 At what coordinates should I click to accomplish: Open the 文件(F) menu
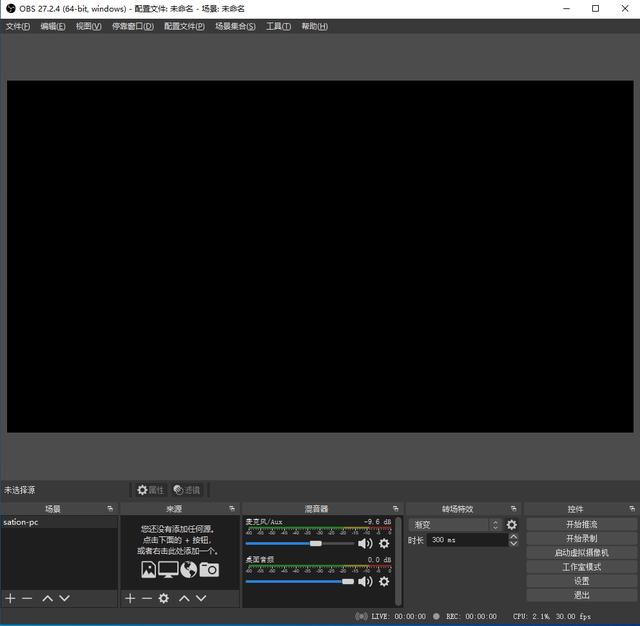[x=18, y=26]
